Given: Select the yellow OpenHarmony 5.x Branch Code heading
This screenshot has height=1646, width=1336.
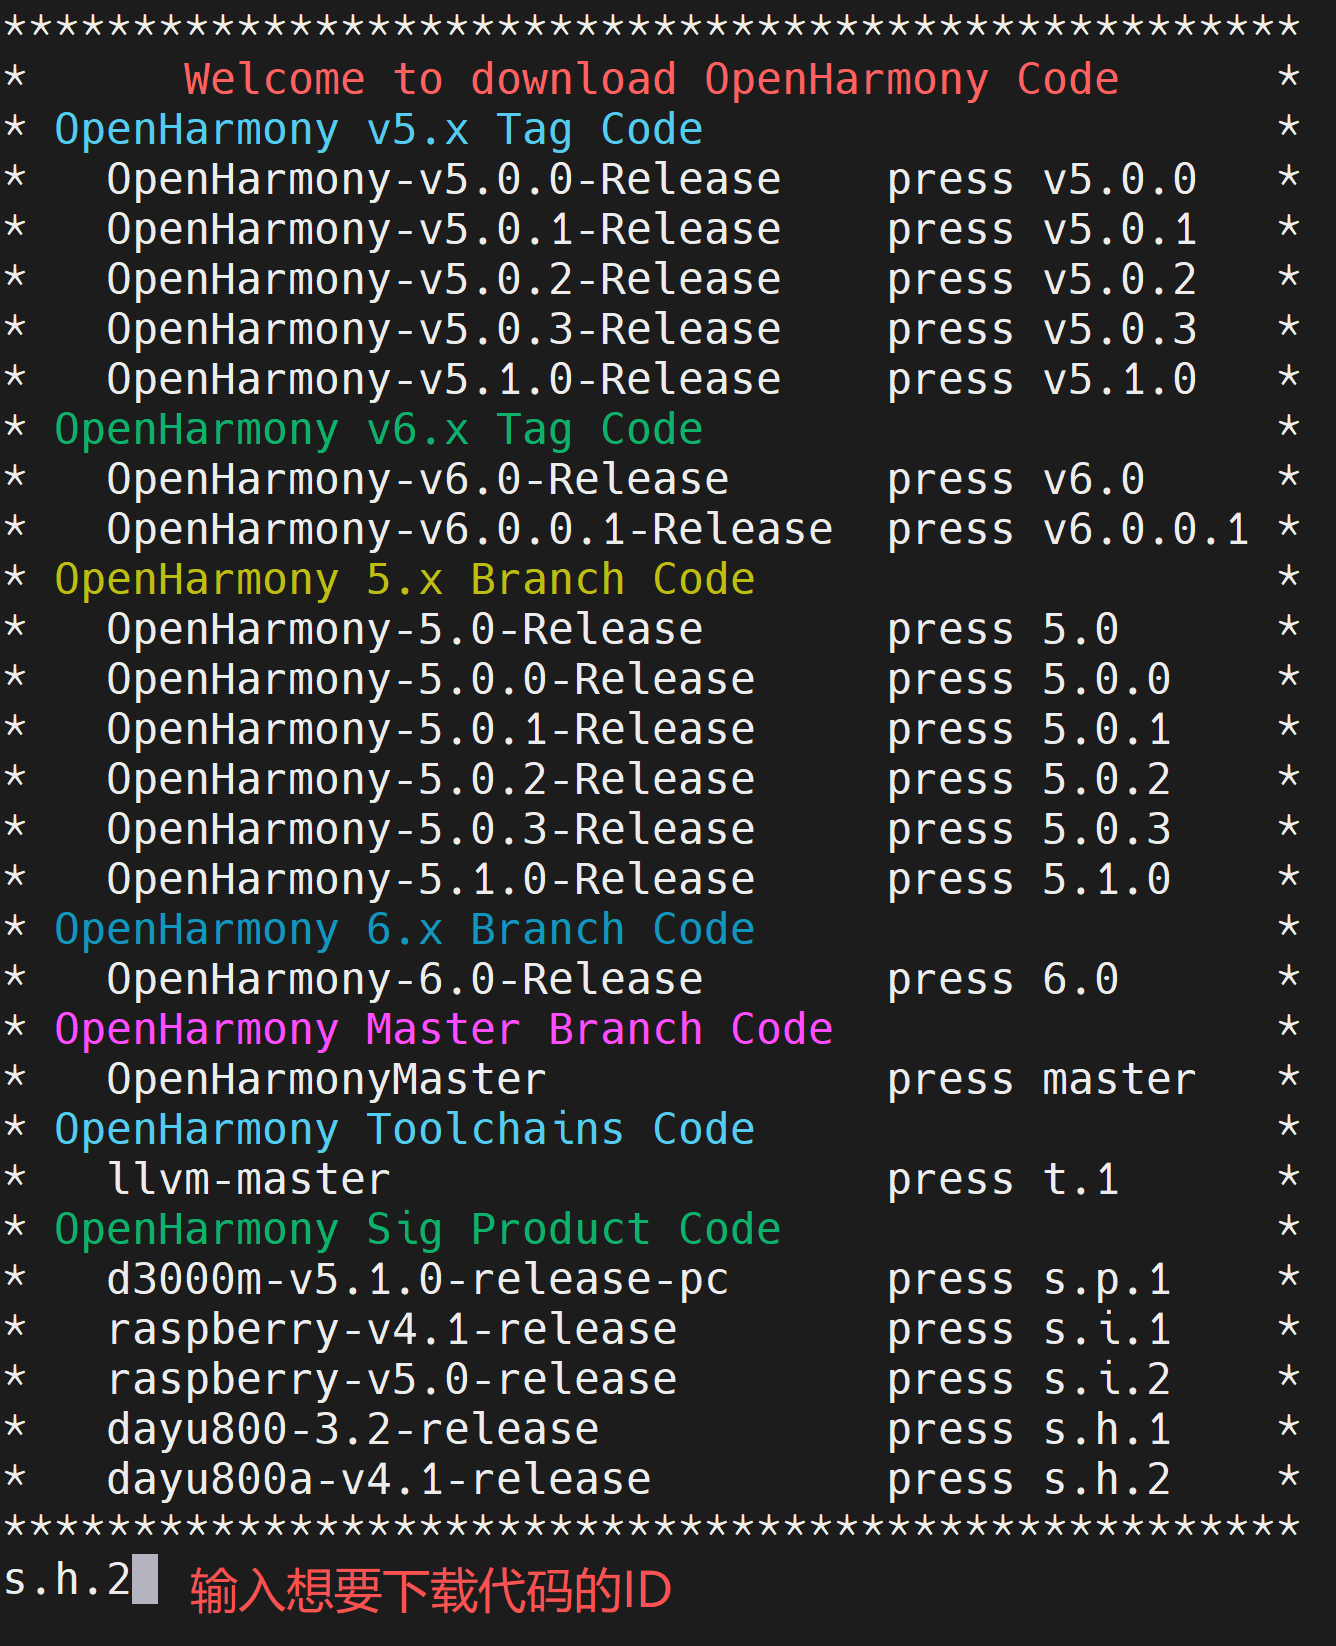Looking at the screenshot, I should pos(404,580).
